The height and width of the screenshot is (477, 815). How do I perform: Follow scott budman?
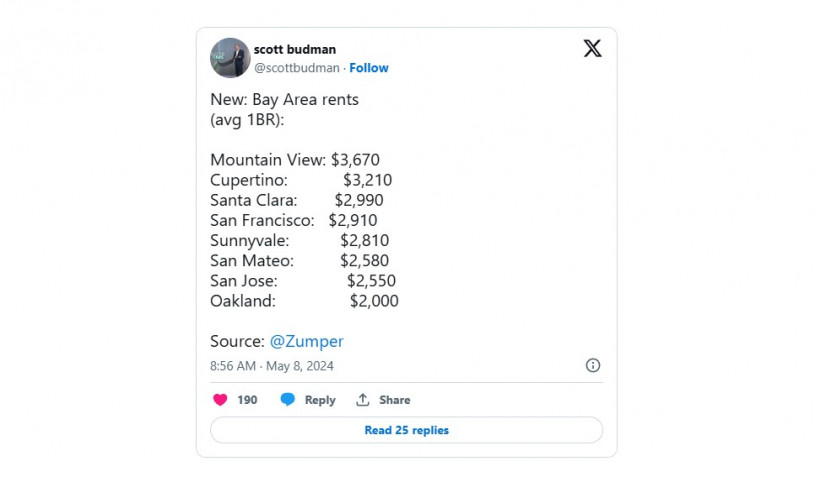click(369, 68)
